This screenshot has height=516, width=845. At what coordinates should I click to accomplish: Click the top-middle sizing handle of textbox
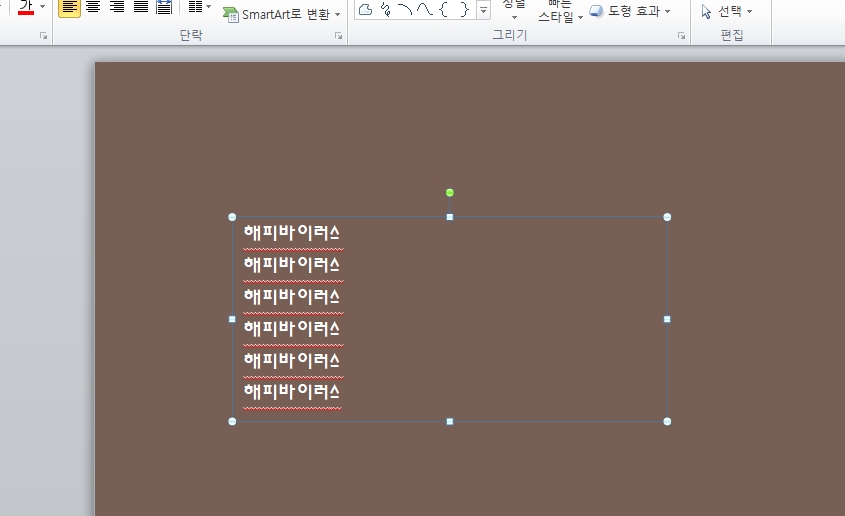point(450,217)
